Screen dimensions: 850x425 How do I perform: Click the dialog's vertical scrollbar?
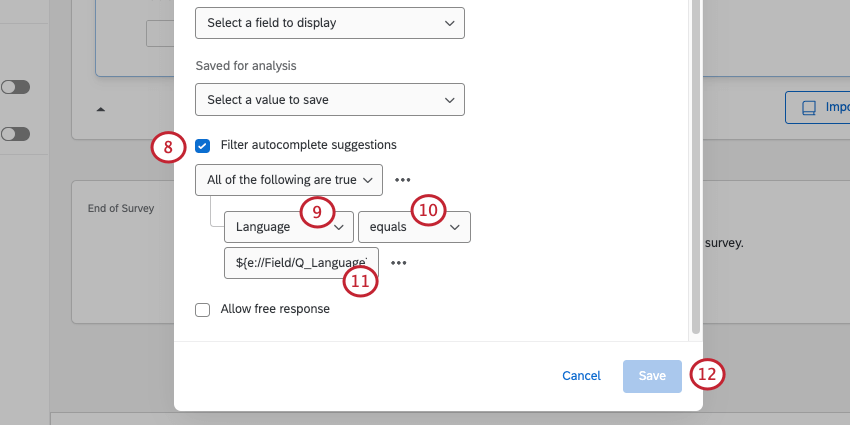coord(696,170)
